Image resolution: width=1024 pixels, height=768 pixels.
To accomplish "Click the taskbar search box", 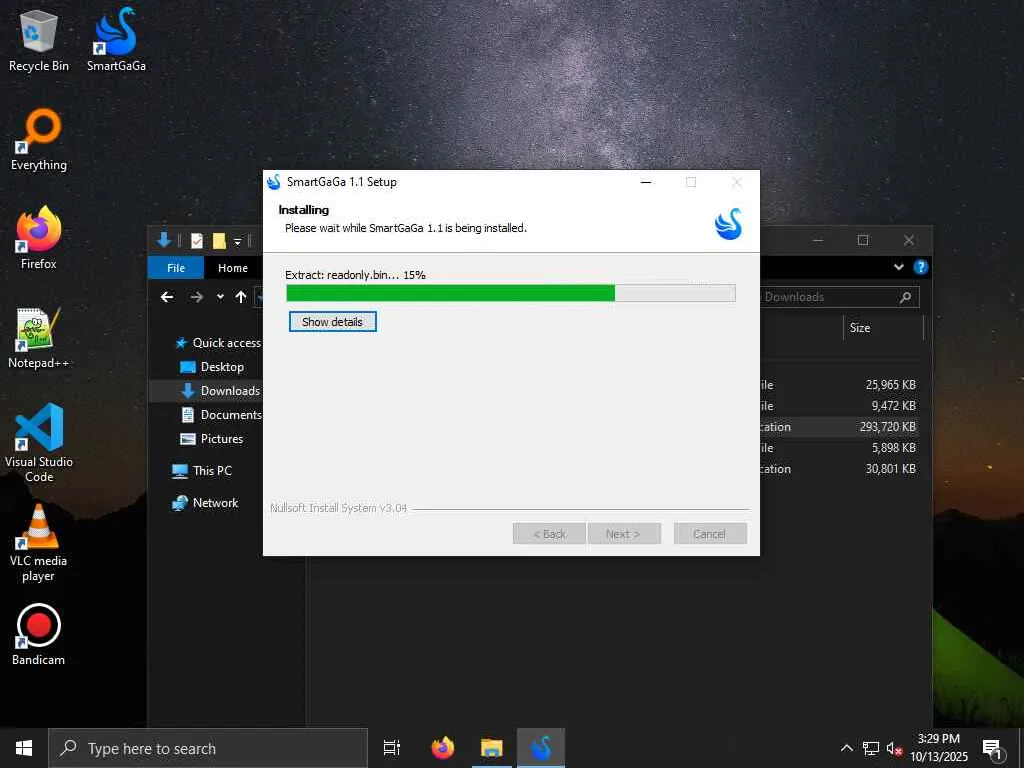I will (x=208, y=748).
